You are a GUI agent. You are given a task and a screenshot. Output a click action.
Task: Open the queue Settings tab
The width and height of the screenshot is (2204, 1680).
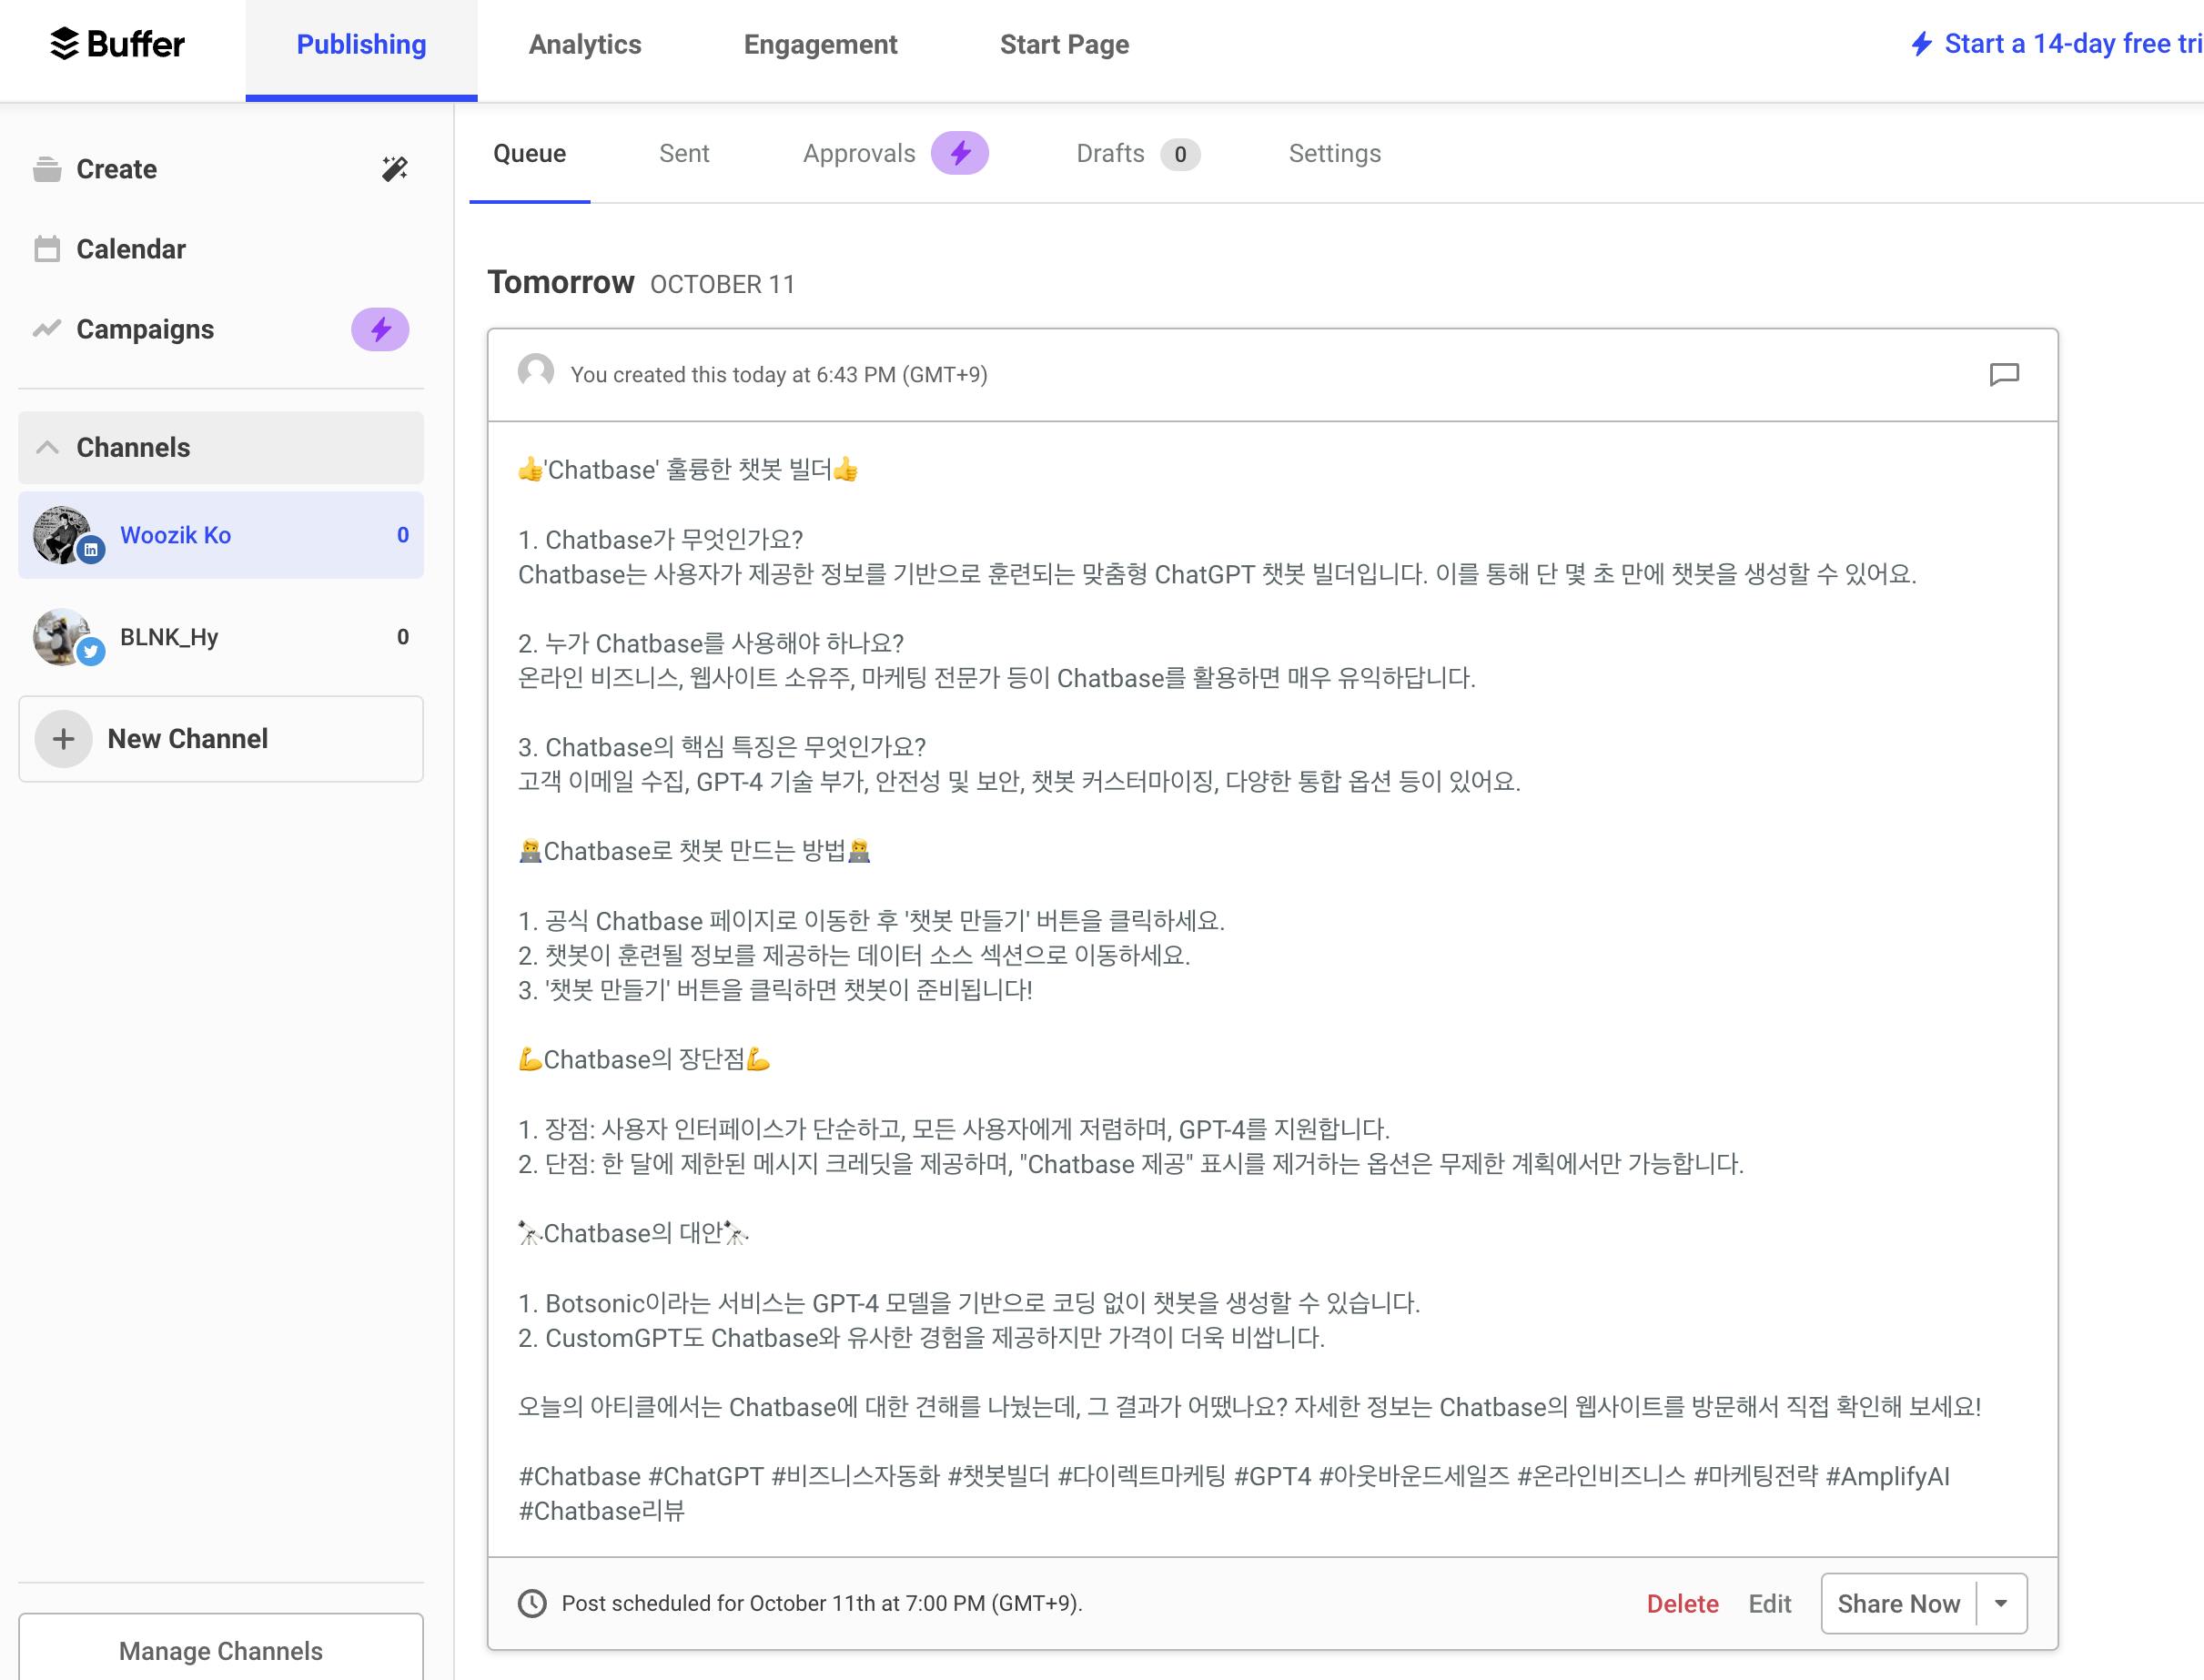(x=1334, y=153)
